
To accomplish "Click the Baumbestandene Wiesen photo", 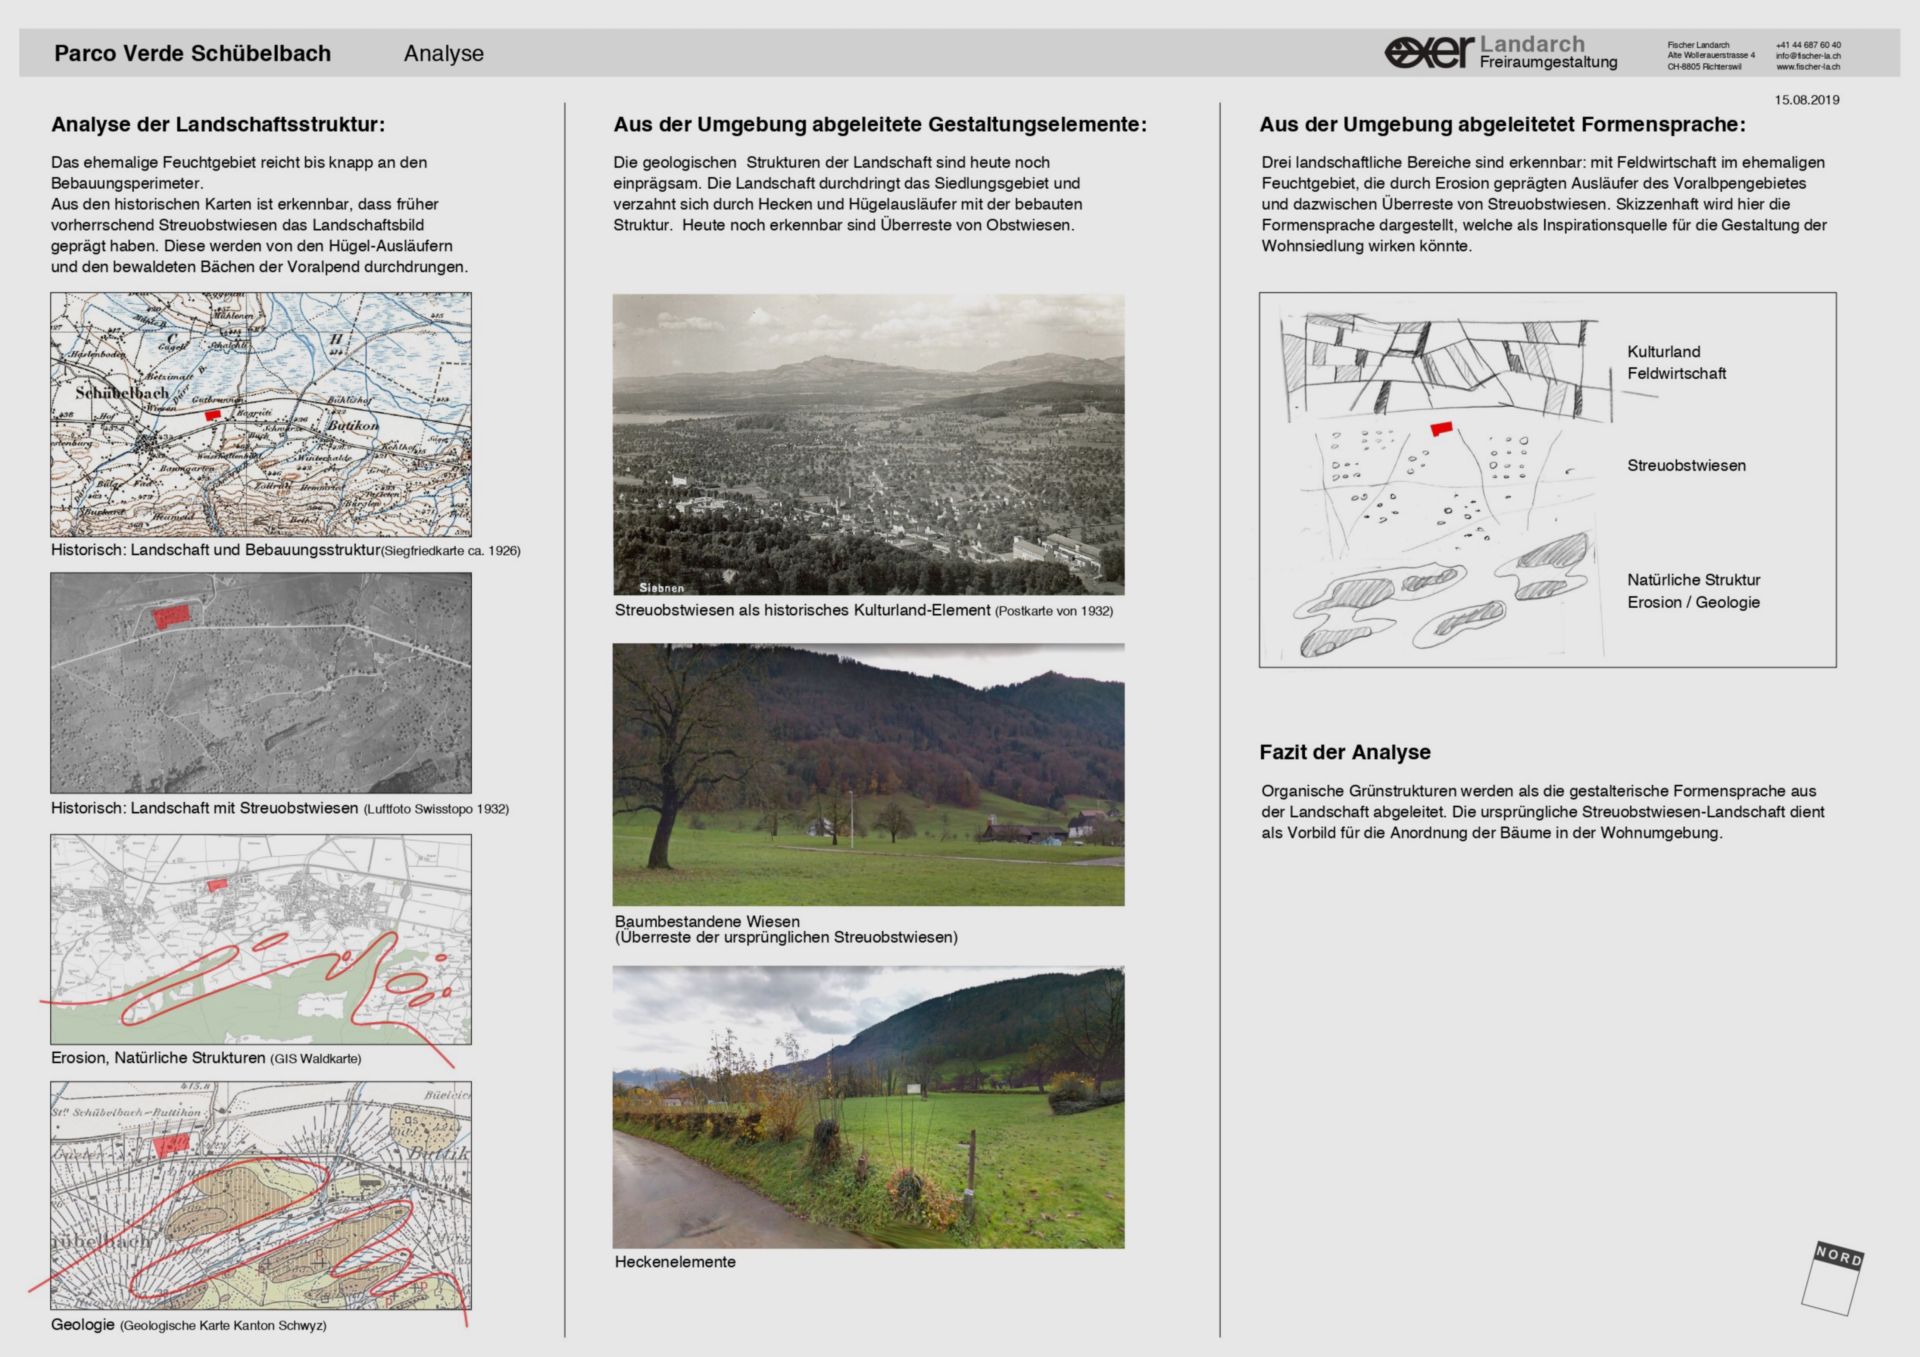I will click(868, 775).
